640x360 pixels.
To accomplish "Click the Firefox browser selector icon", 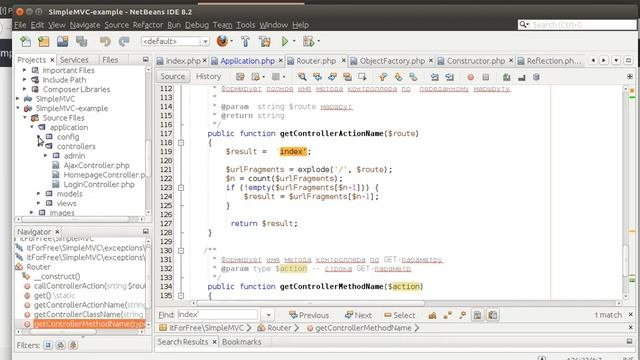I will (x=222, y=41).
